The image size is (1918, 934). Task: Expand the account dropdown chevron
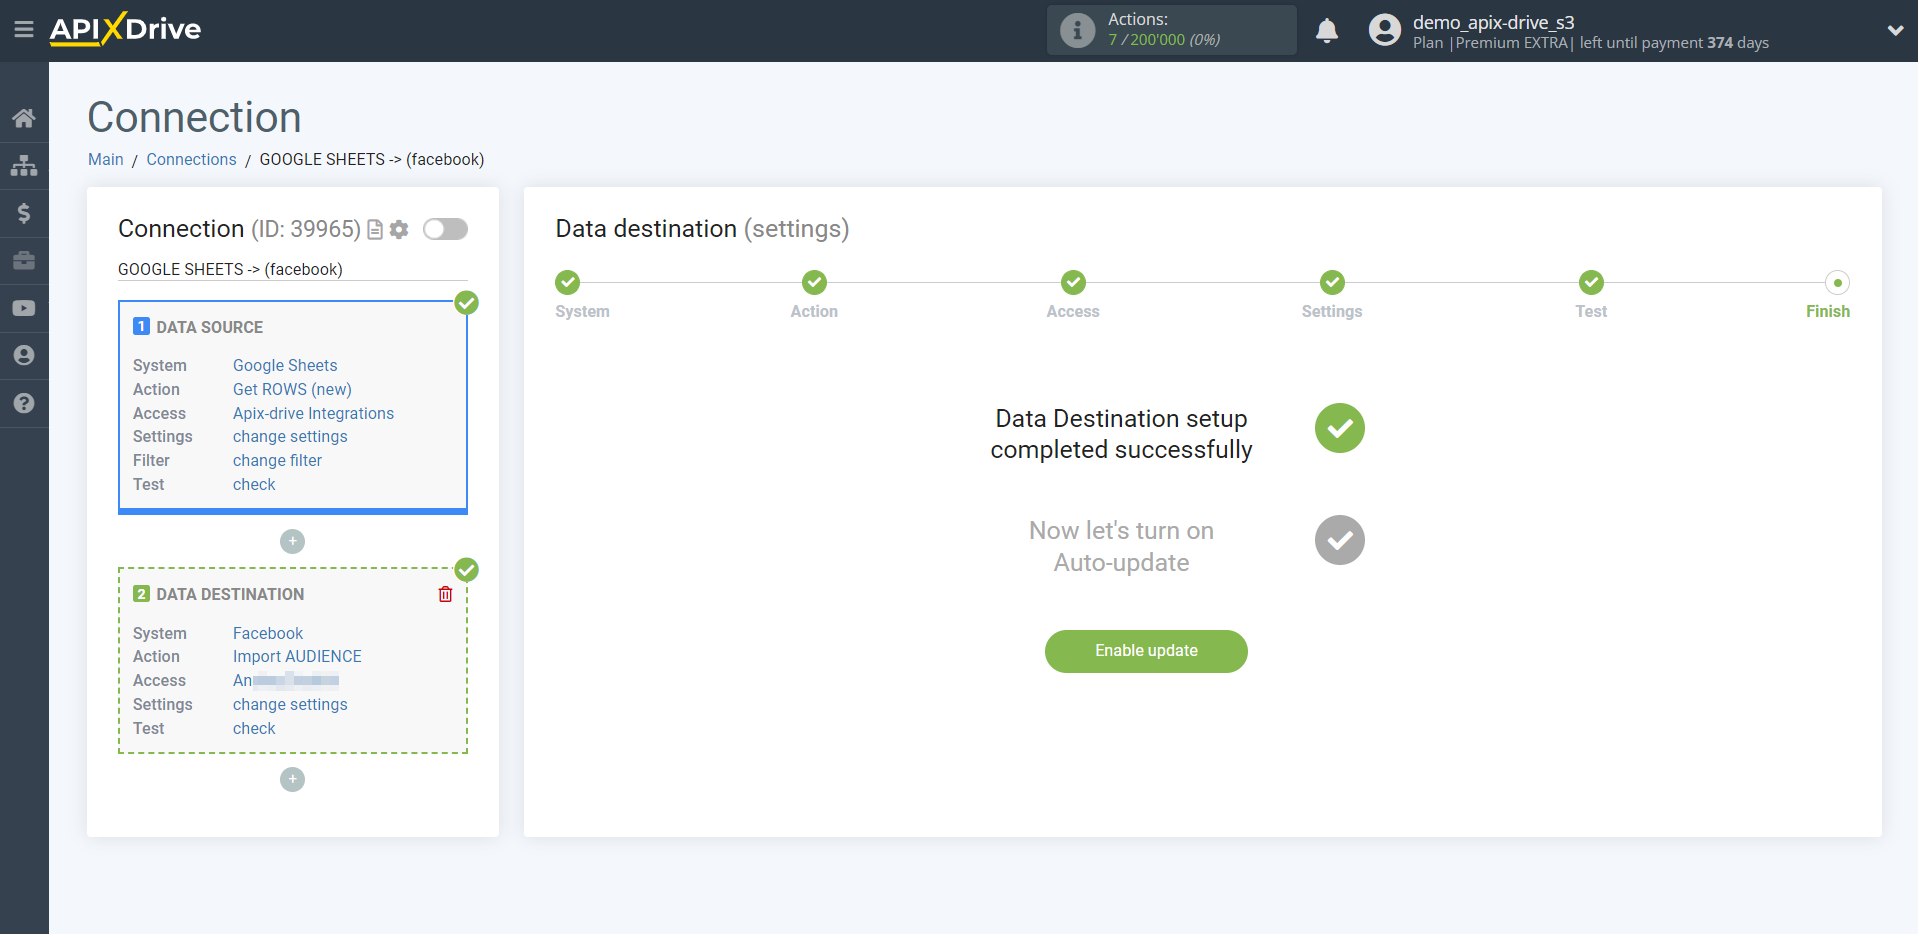(1895, 30)
